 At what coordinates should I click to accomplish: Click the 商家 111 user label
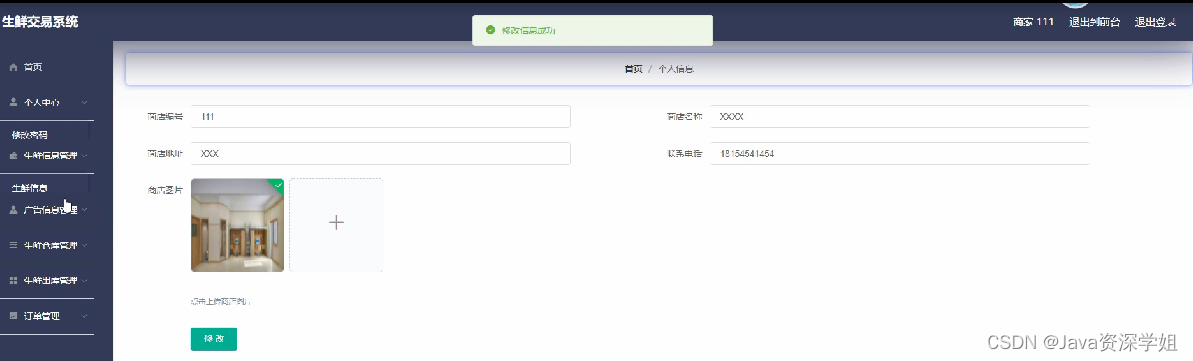1033,22
